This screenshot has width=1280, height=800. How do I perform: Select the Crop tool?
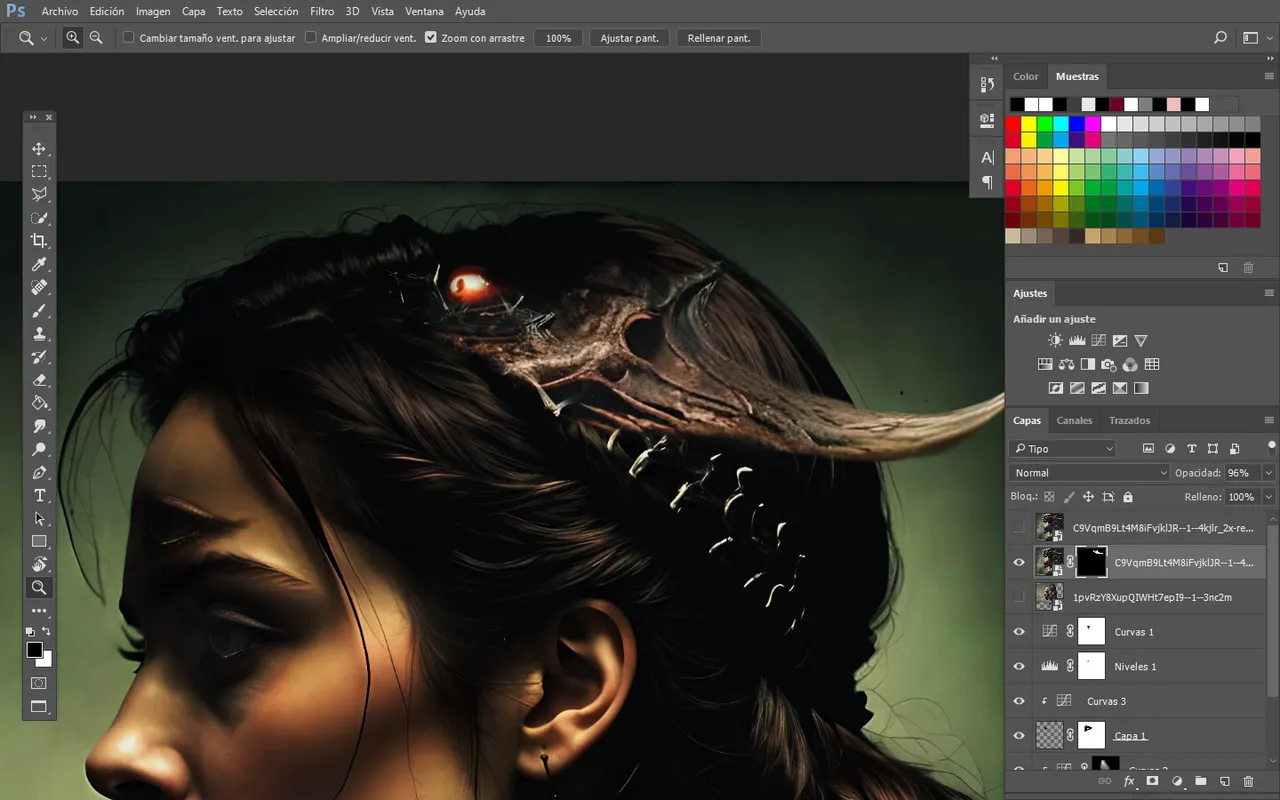[39, 241]
